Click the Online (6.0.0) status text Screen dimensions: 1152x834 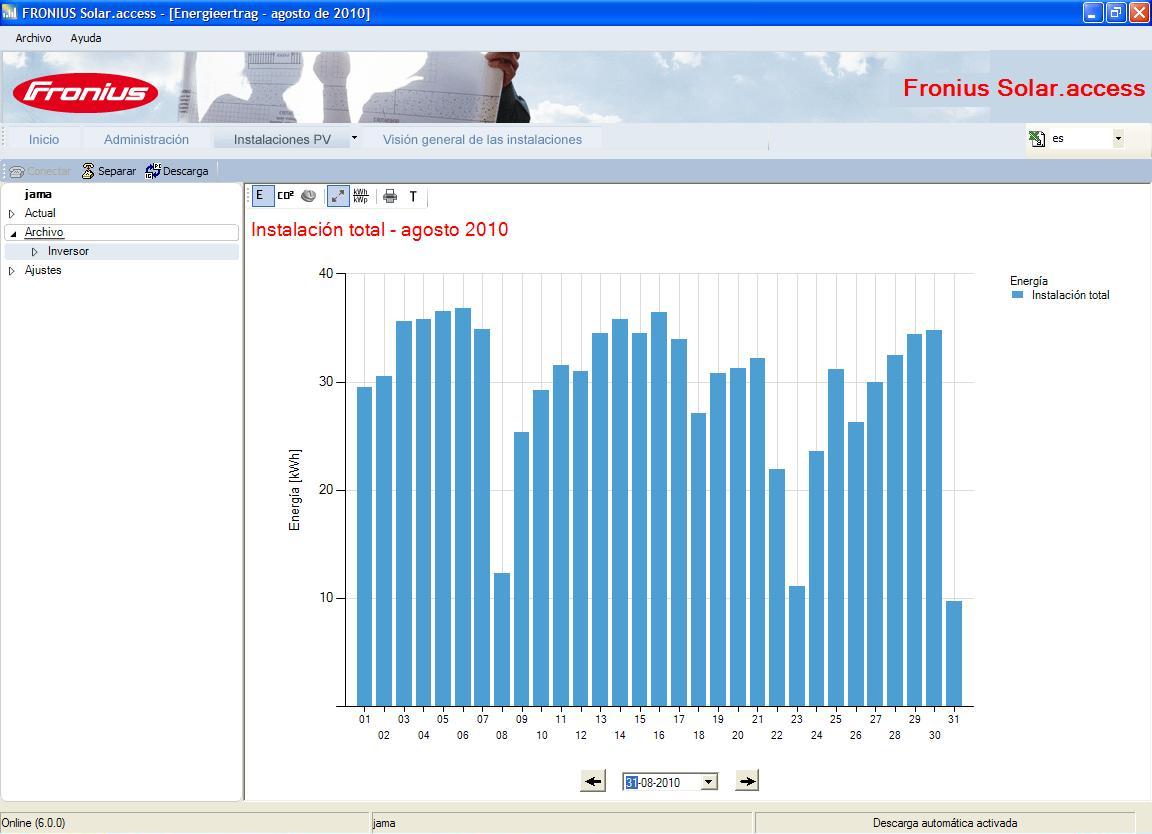[34, 823]
